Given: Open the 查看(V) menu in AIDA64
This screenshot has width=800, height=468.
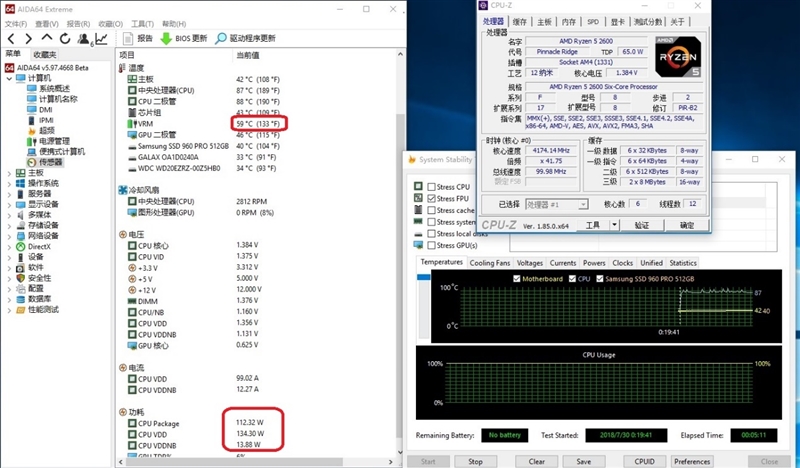Looking at the screenshot, I should coord(46,24).
